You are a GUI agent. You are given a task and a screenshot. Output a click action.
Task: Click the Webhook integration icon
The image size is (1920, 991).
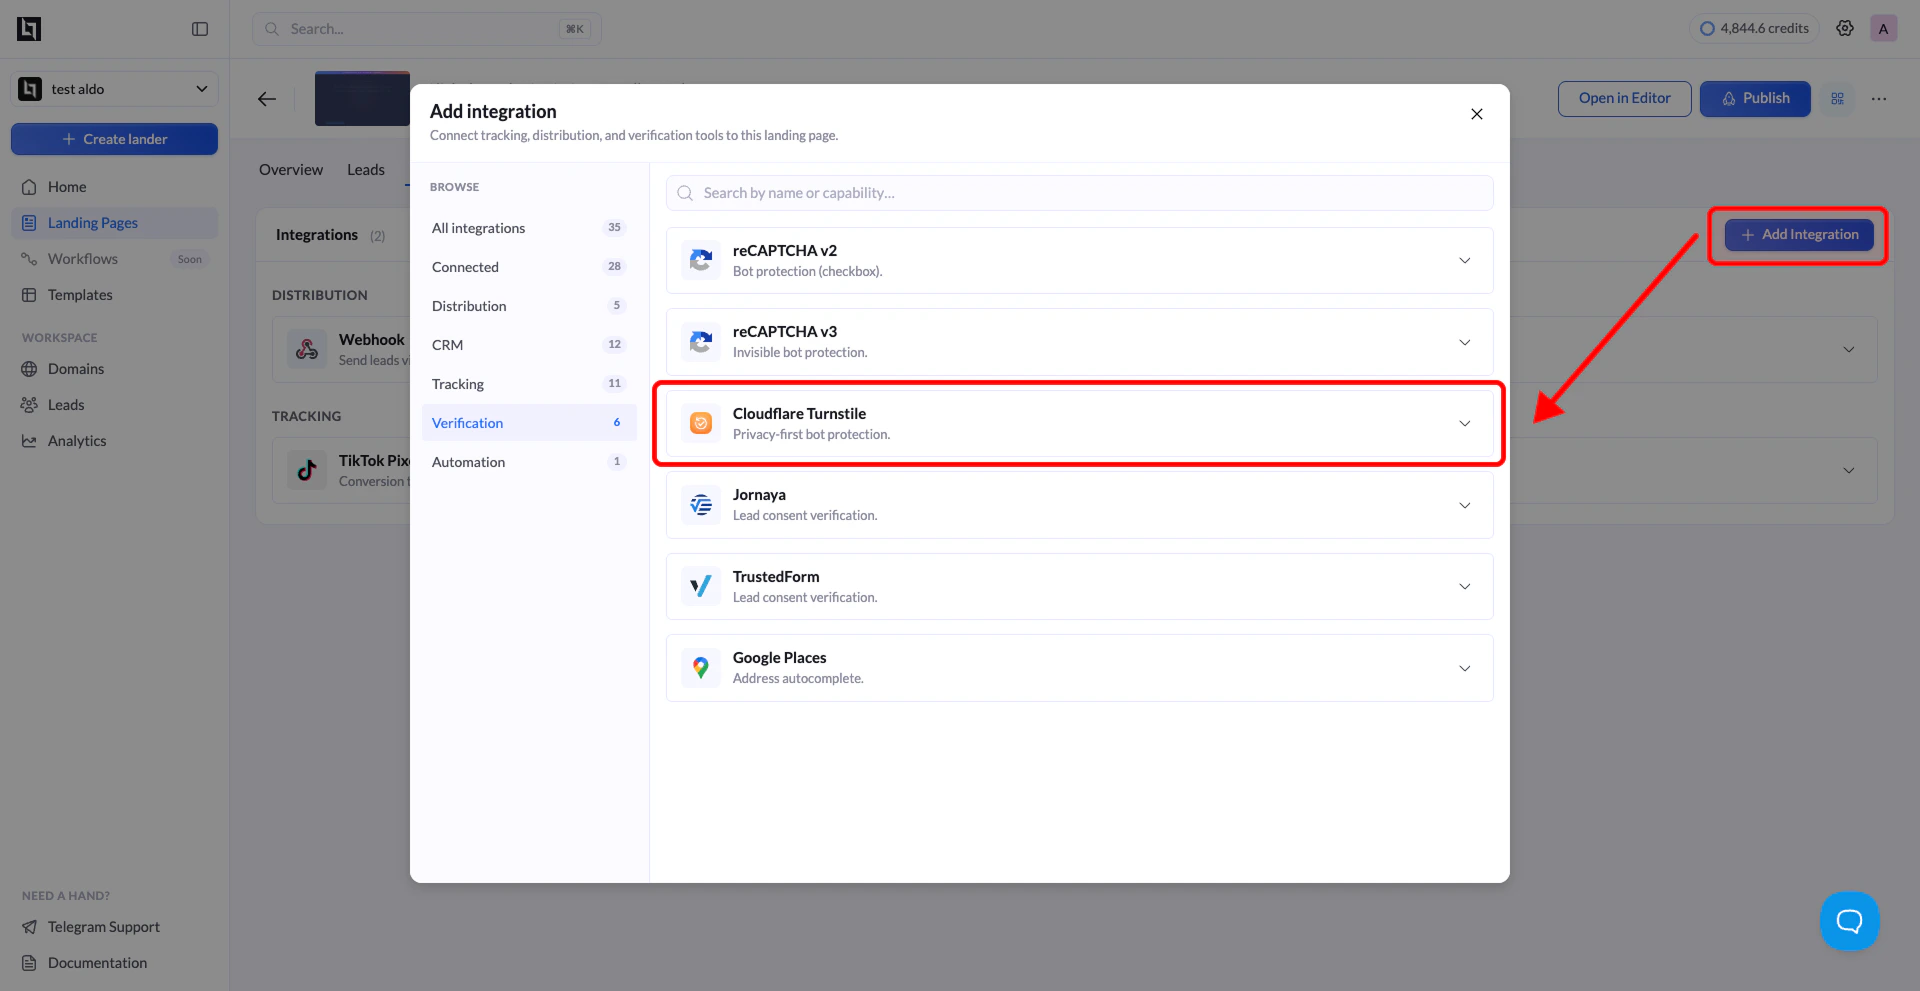tap(307, 349)
